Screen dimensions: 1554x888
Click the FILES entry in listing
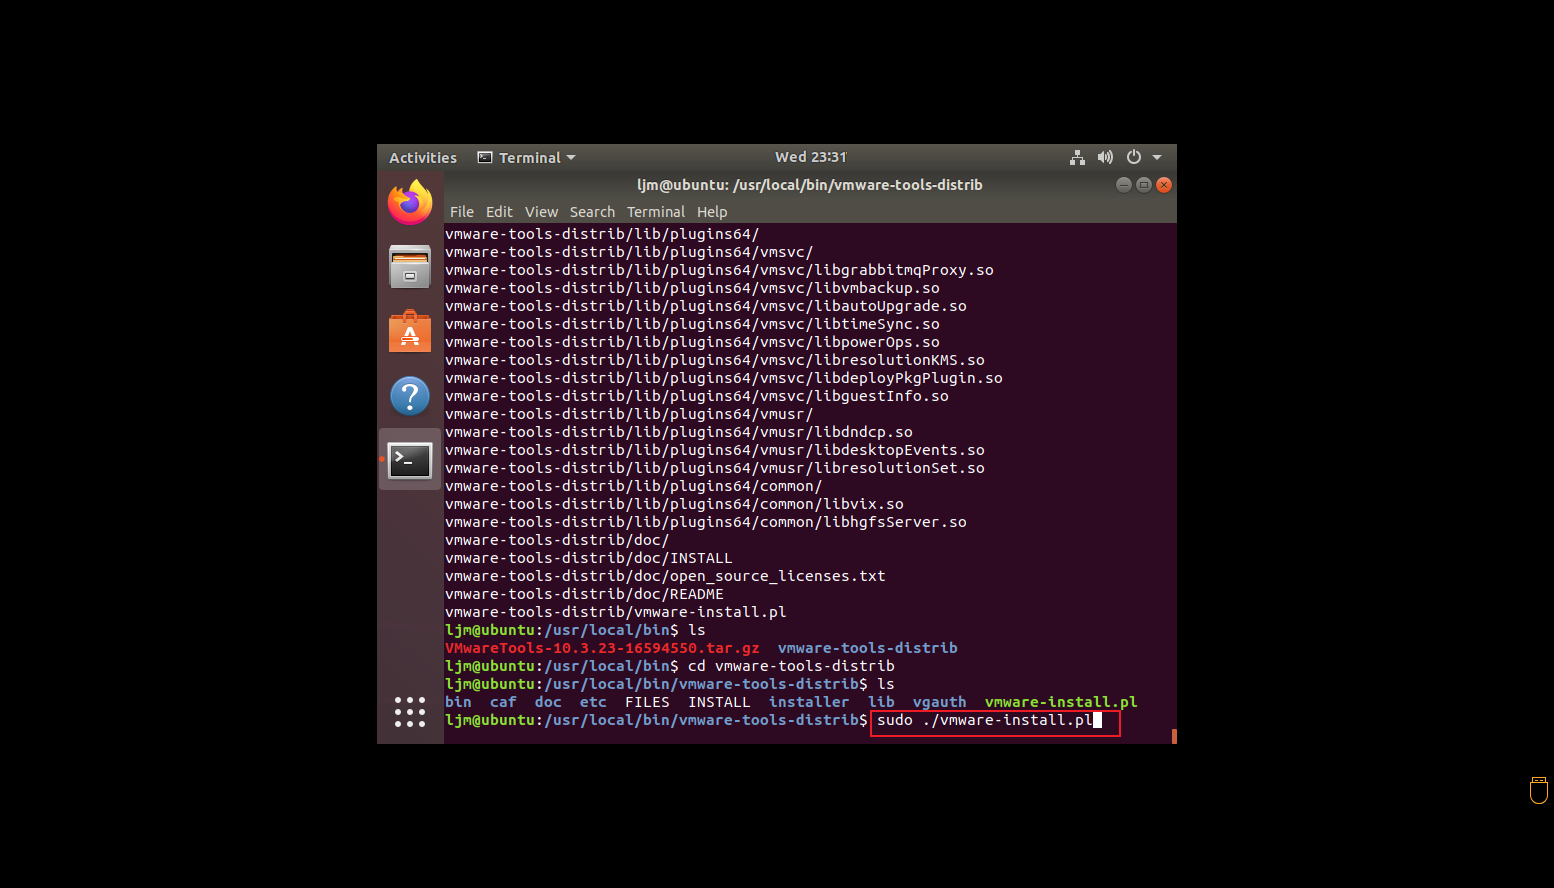tap(647, 702)
